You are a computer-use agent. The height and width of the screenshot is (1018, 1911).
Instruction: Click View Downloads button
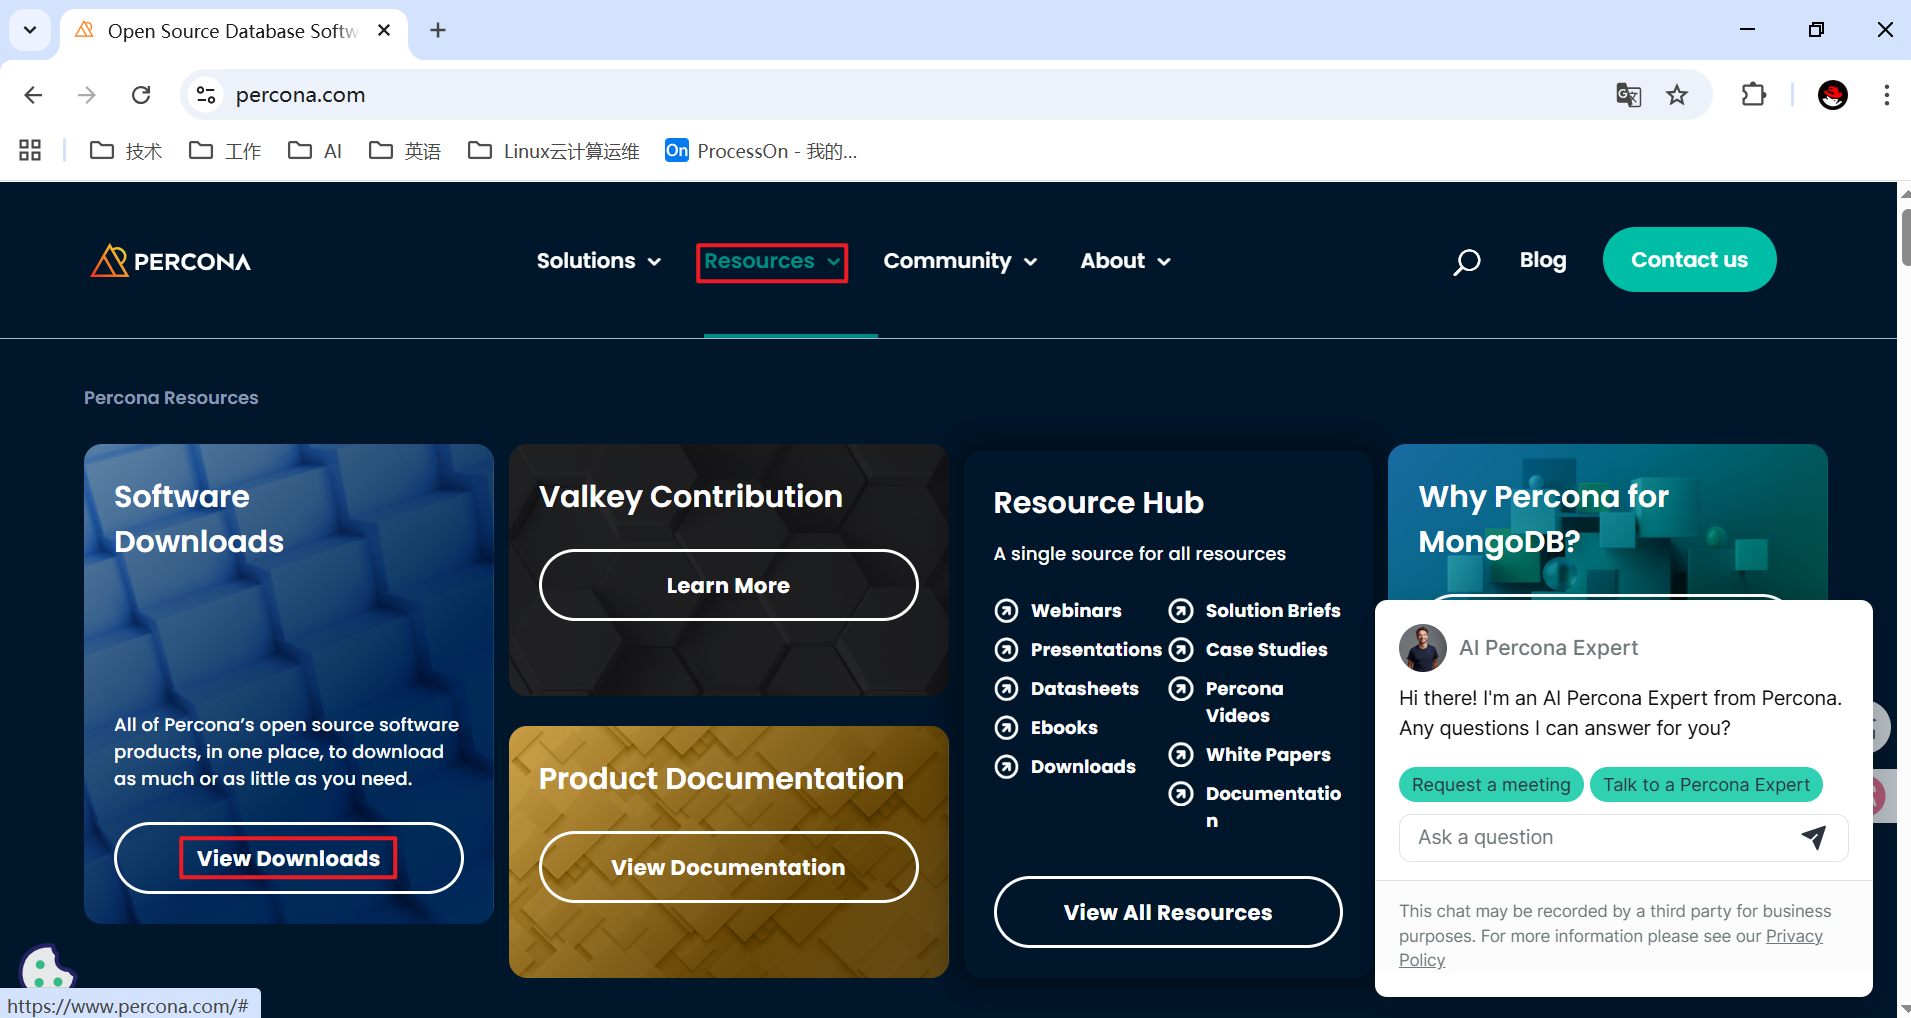click(x=289, y=858)
